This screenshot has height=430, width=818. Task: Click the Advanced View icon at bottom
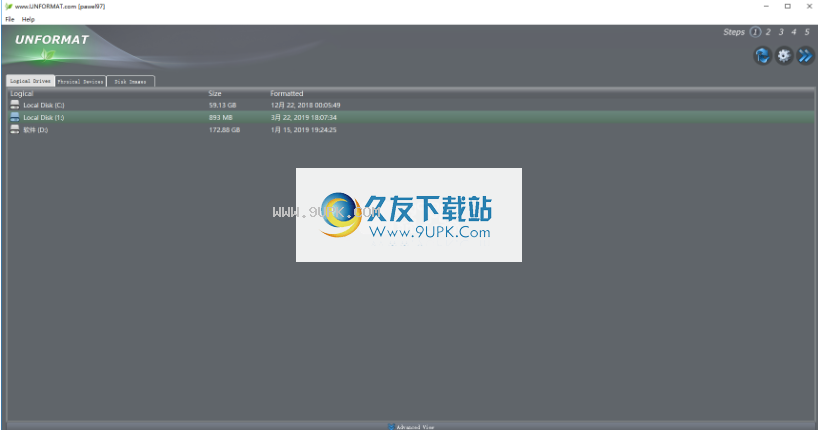point(391,427)
